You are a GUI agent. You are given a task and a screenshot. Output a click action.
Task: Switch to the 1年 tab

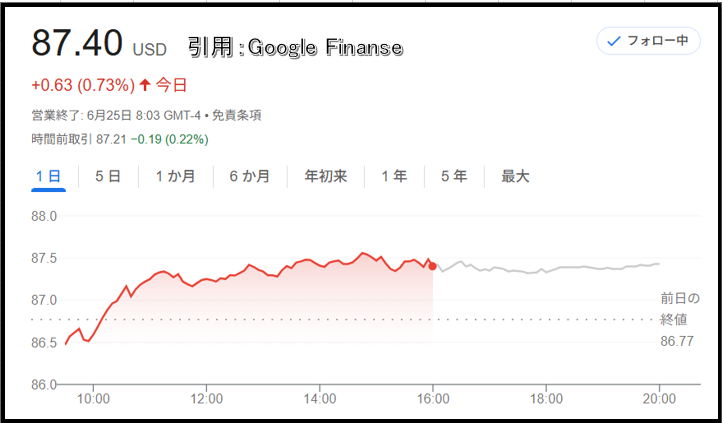coord(394,176)
